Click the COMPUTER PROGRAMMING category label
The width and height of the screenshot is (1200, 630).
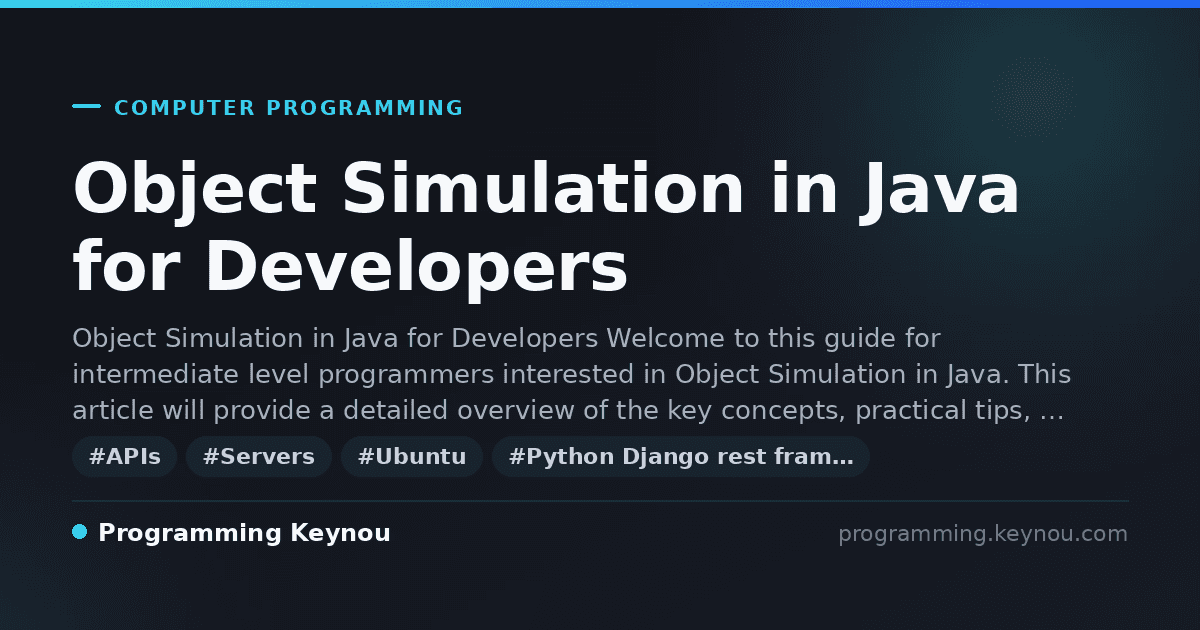coord(289,108)
